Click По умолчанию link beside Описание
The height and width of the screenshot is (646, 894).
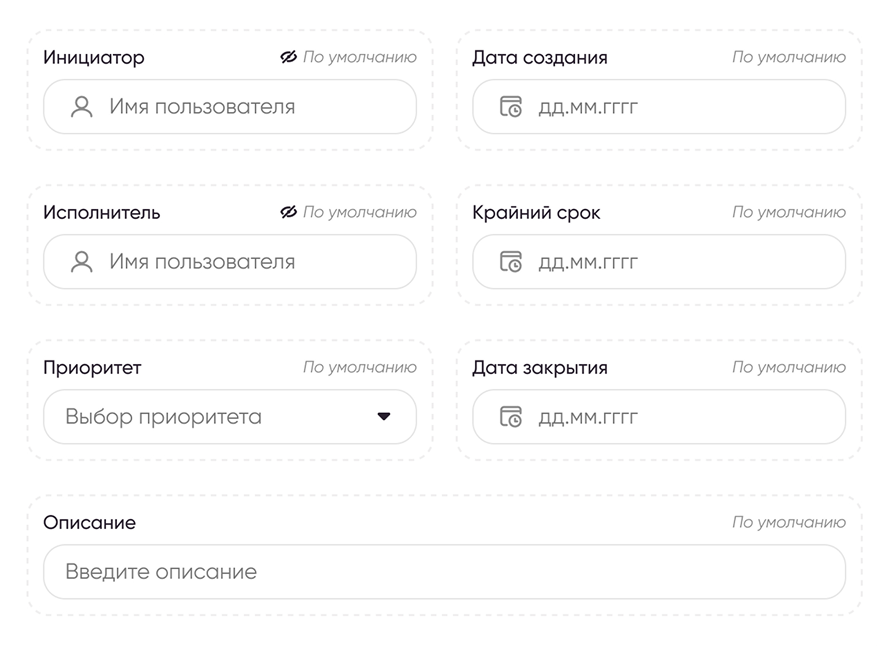coord(789,522)
